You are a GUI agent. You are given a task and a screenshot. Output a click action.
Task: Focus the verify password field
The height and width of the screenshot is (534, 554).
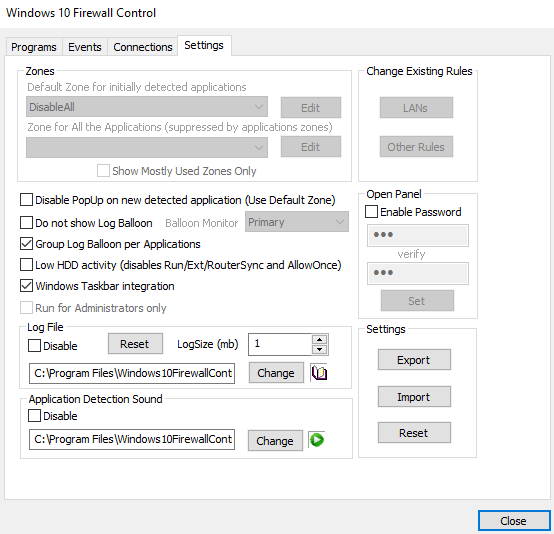point(418,273)
